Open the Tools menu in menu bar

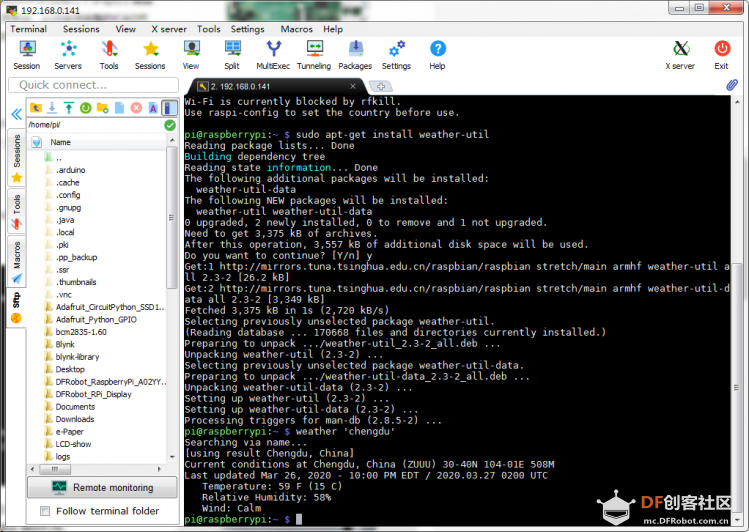pyautogui.click(x=209, y=29)
